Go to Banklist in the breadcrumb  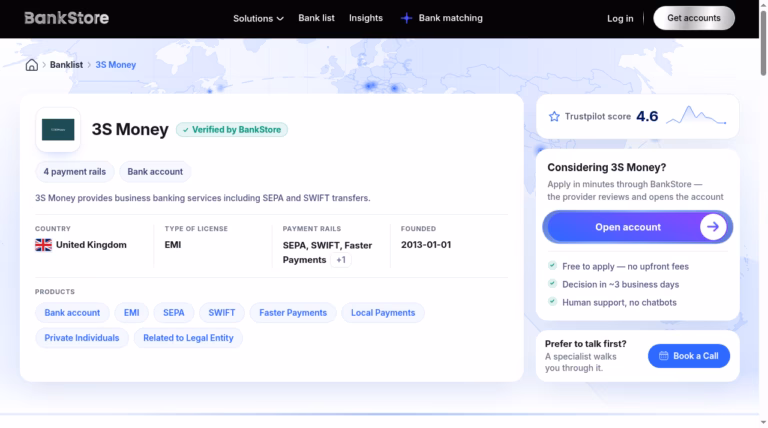tap(66, 65)
